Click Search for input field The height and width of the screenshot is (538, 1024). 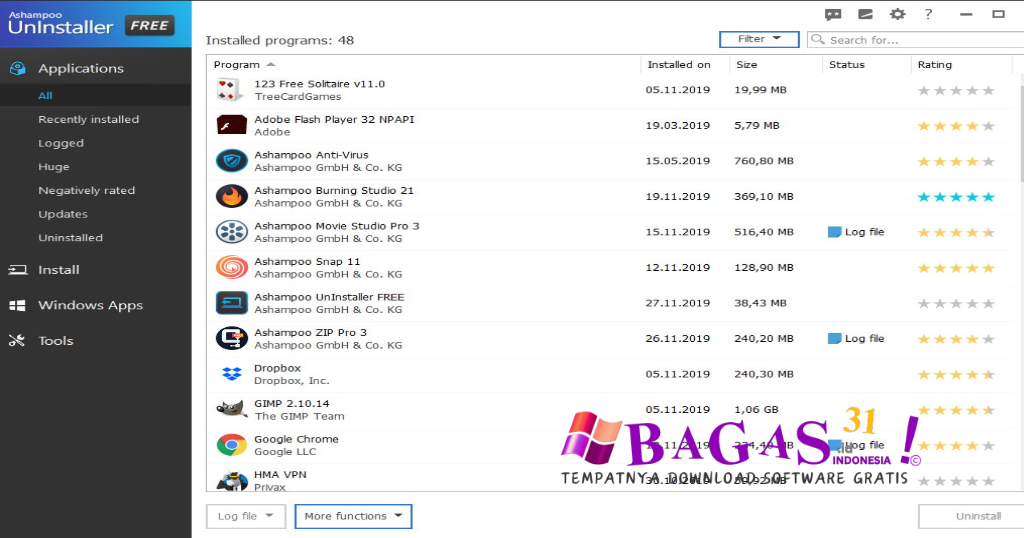[916, 39]
